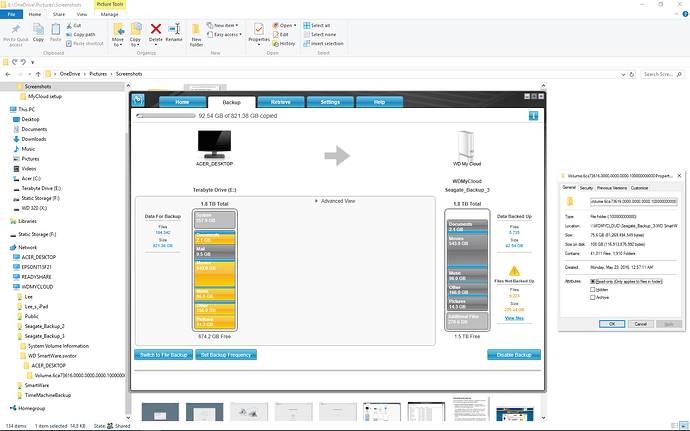This screenshot has width=690, height=431.
Task: Click Paste shortcut in the ribbon
Action: tap(84, 44)
